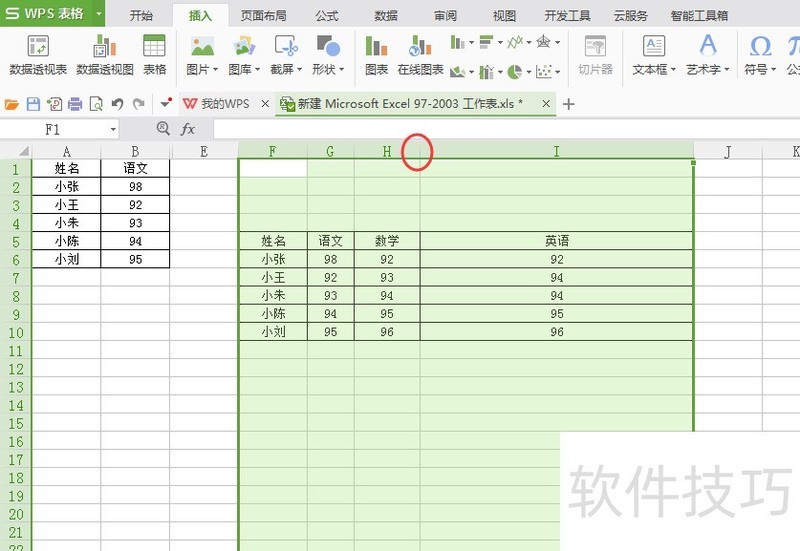Switch to the 审阅 ribbon tab
800x551 pixels.
point(445,16)
